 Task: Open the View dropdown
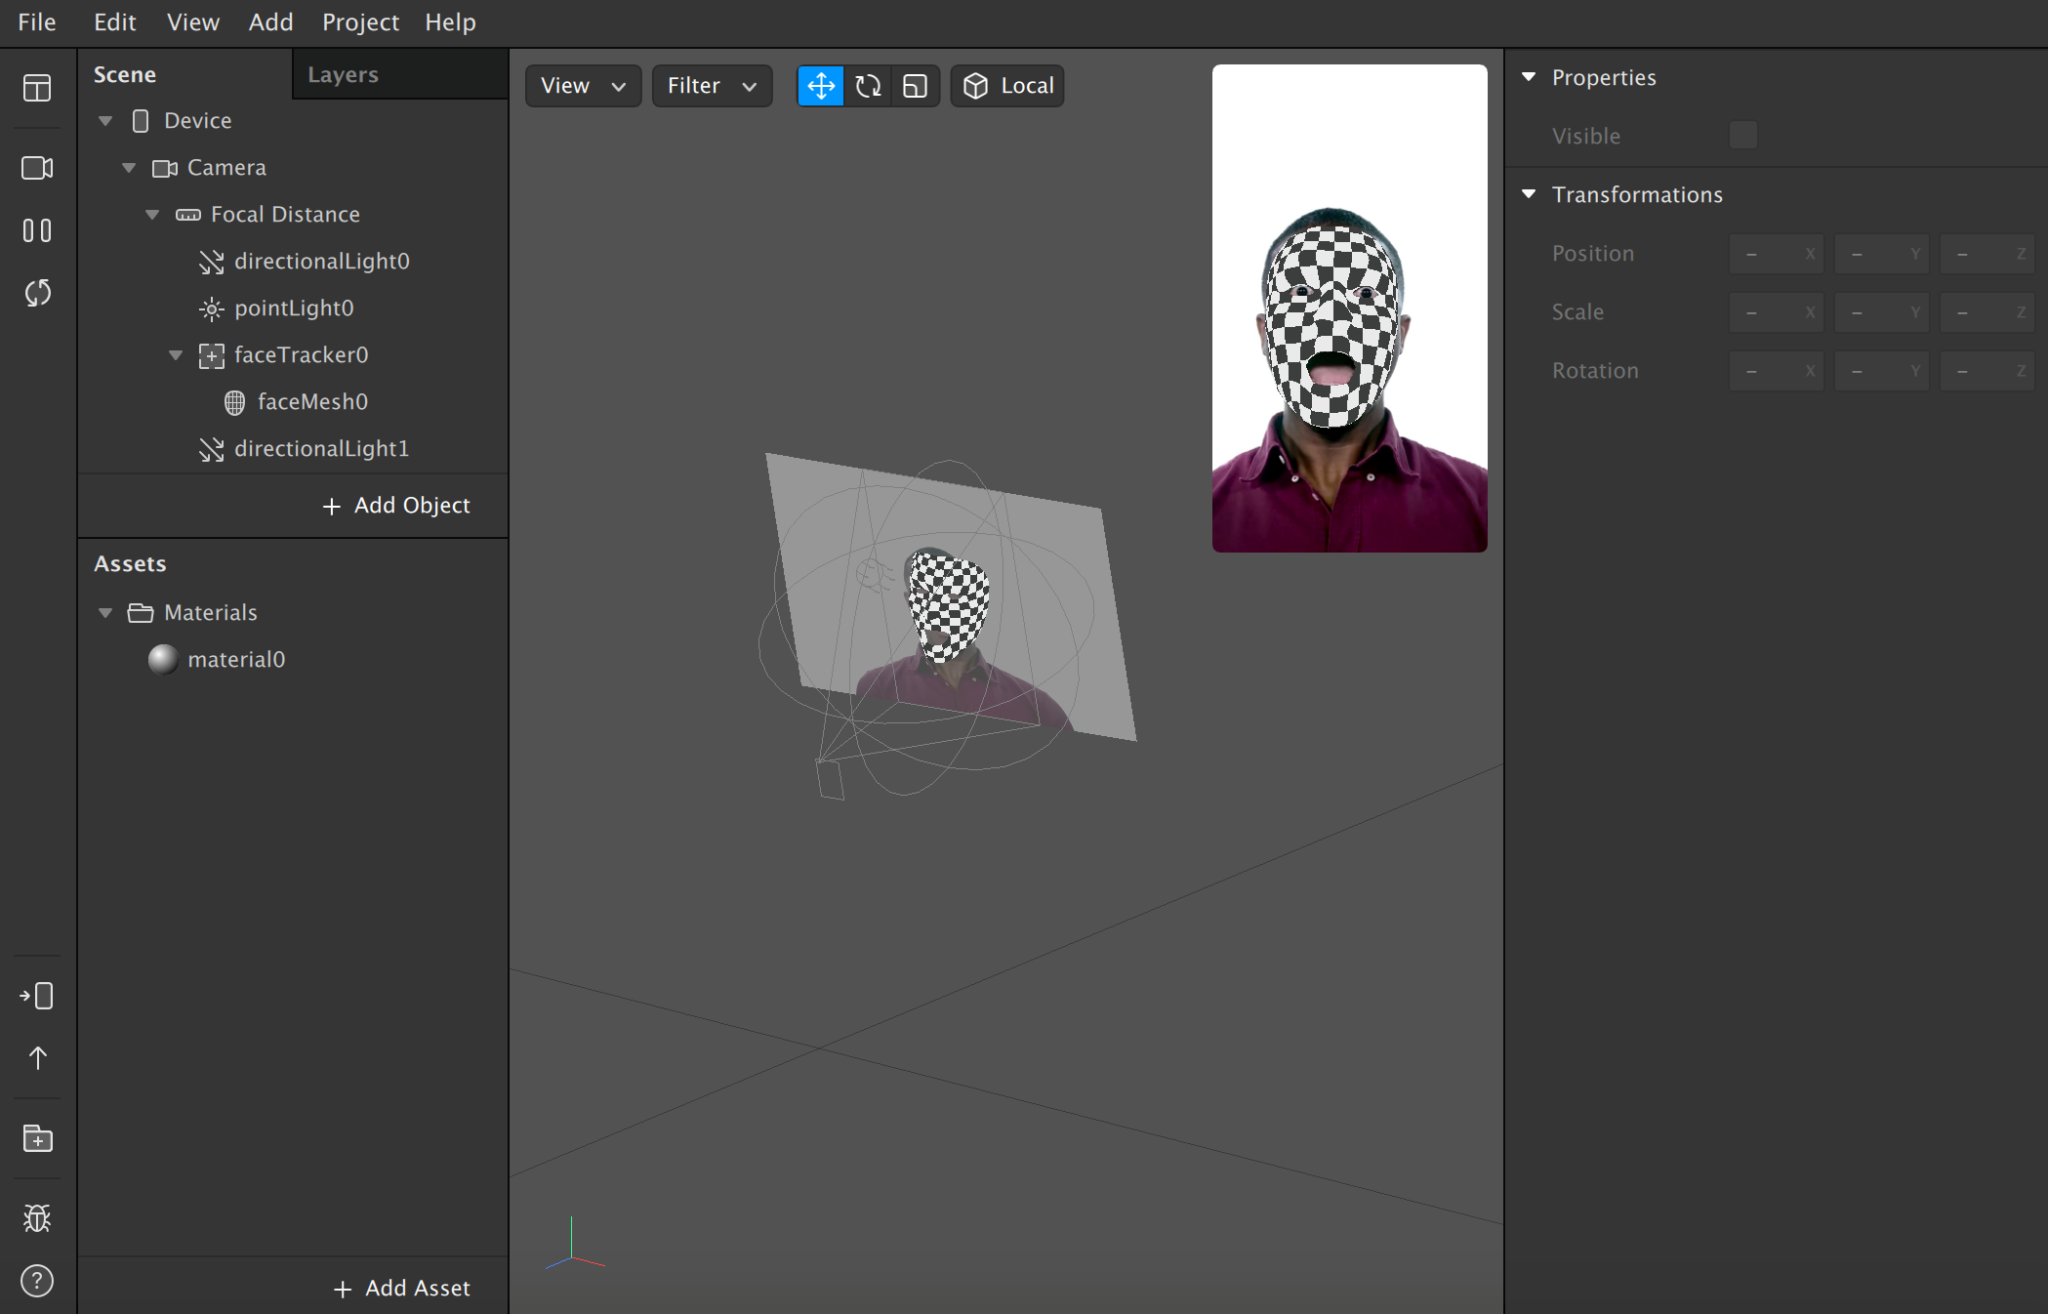[582, 86]
